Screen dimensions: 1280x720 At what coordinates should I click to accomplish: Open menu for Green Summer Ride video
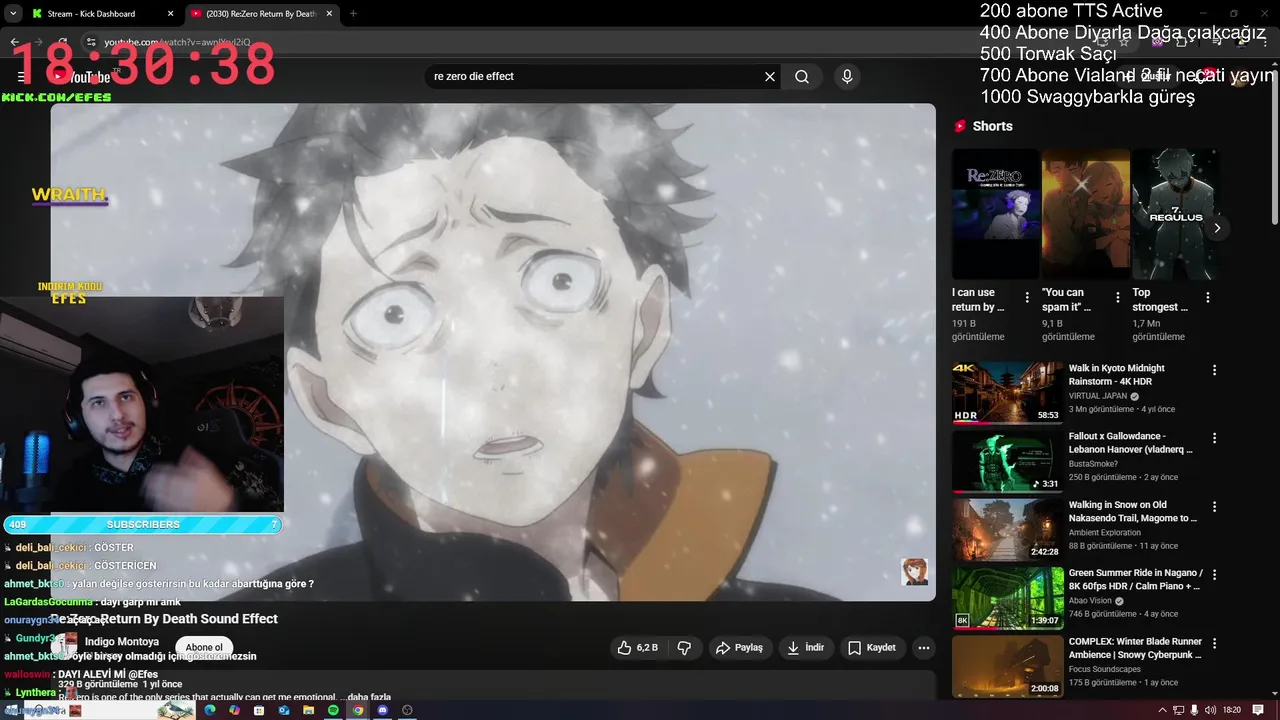click(x=1215, y=575)
